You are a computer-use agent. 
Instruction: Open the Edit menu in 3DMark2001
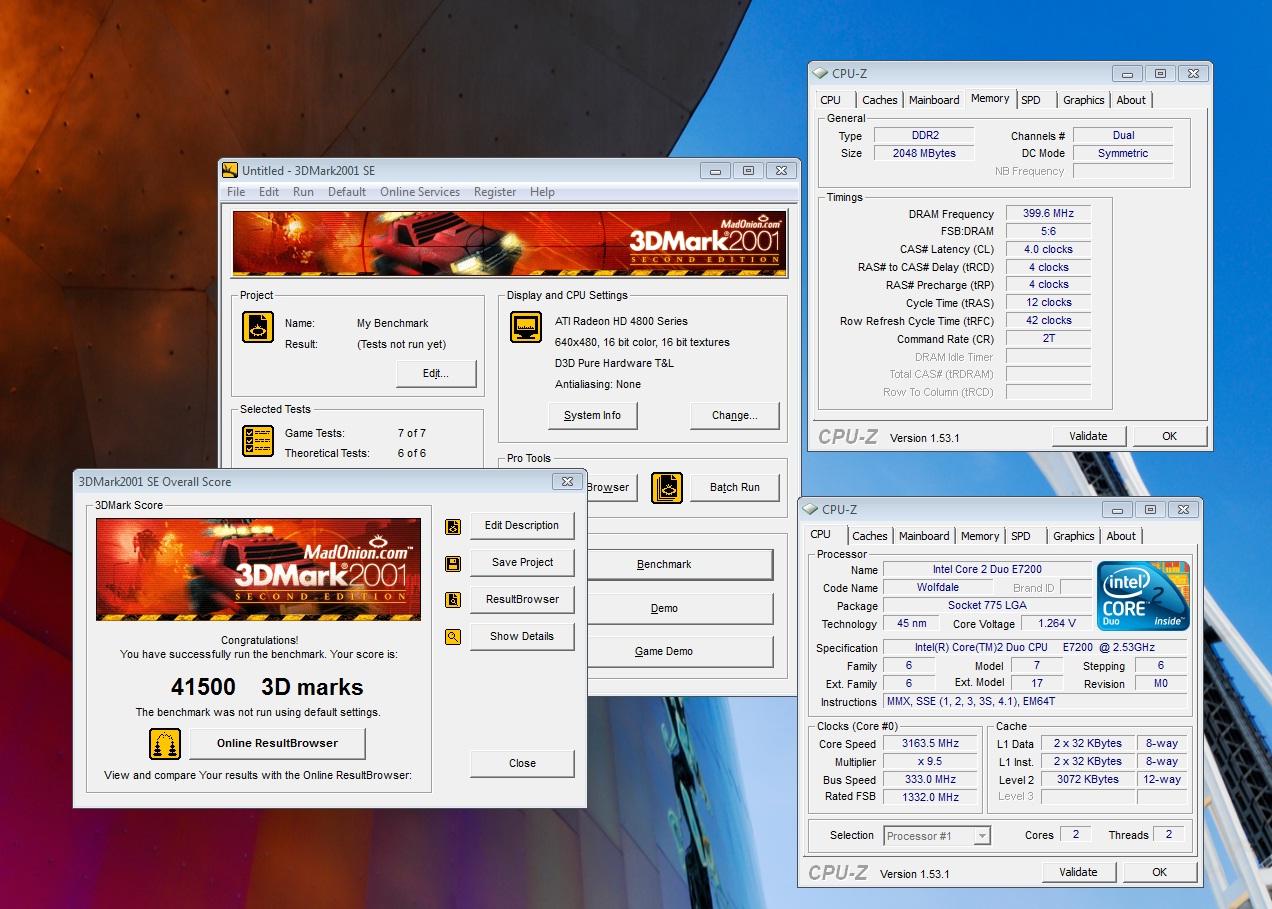click(x=269, y=192)
